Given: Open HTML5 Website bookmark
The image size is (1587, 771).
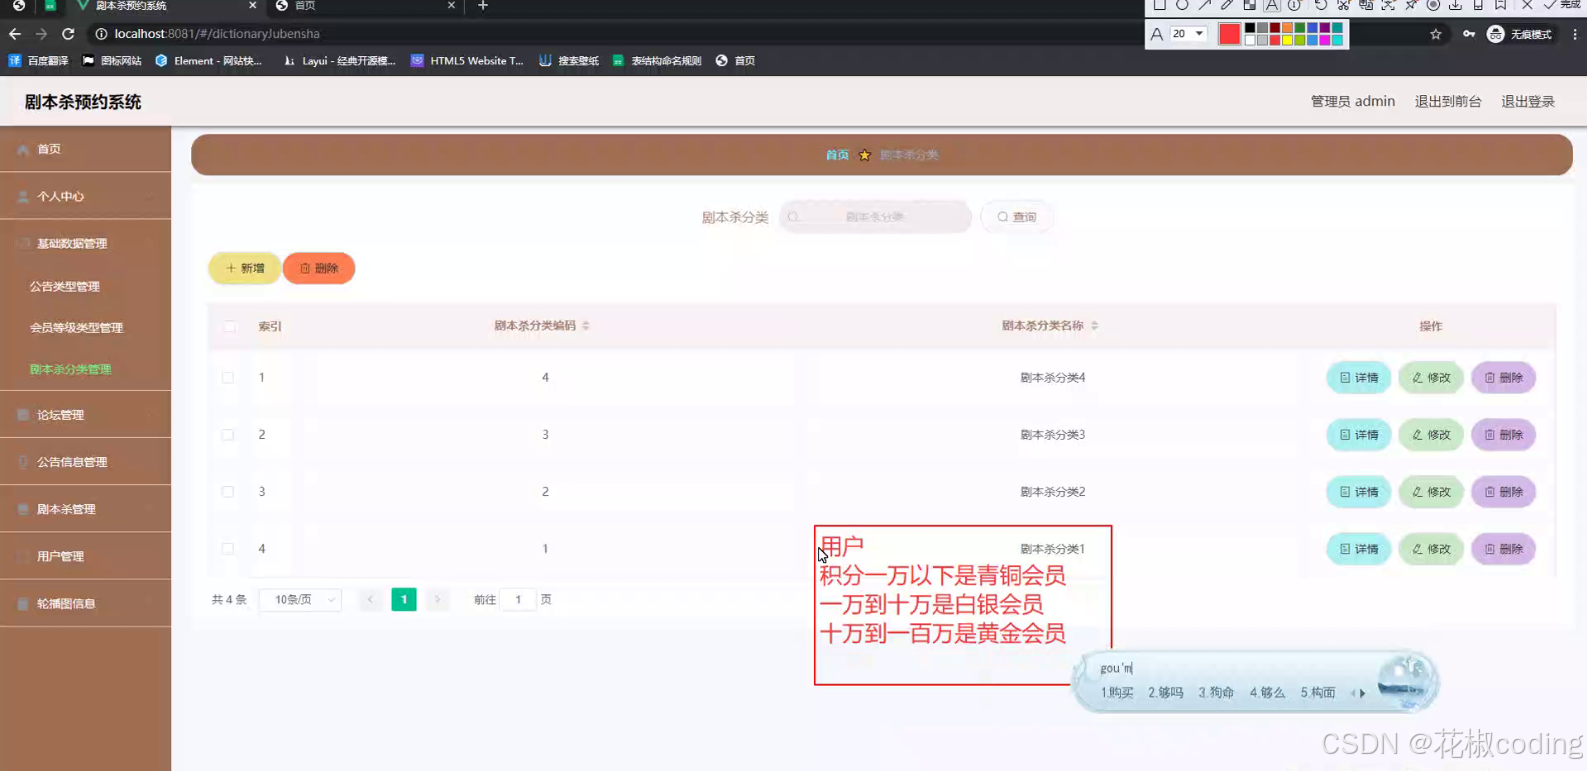Looking at the screenshot, I should (x=467, y=61).
